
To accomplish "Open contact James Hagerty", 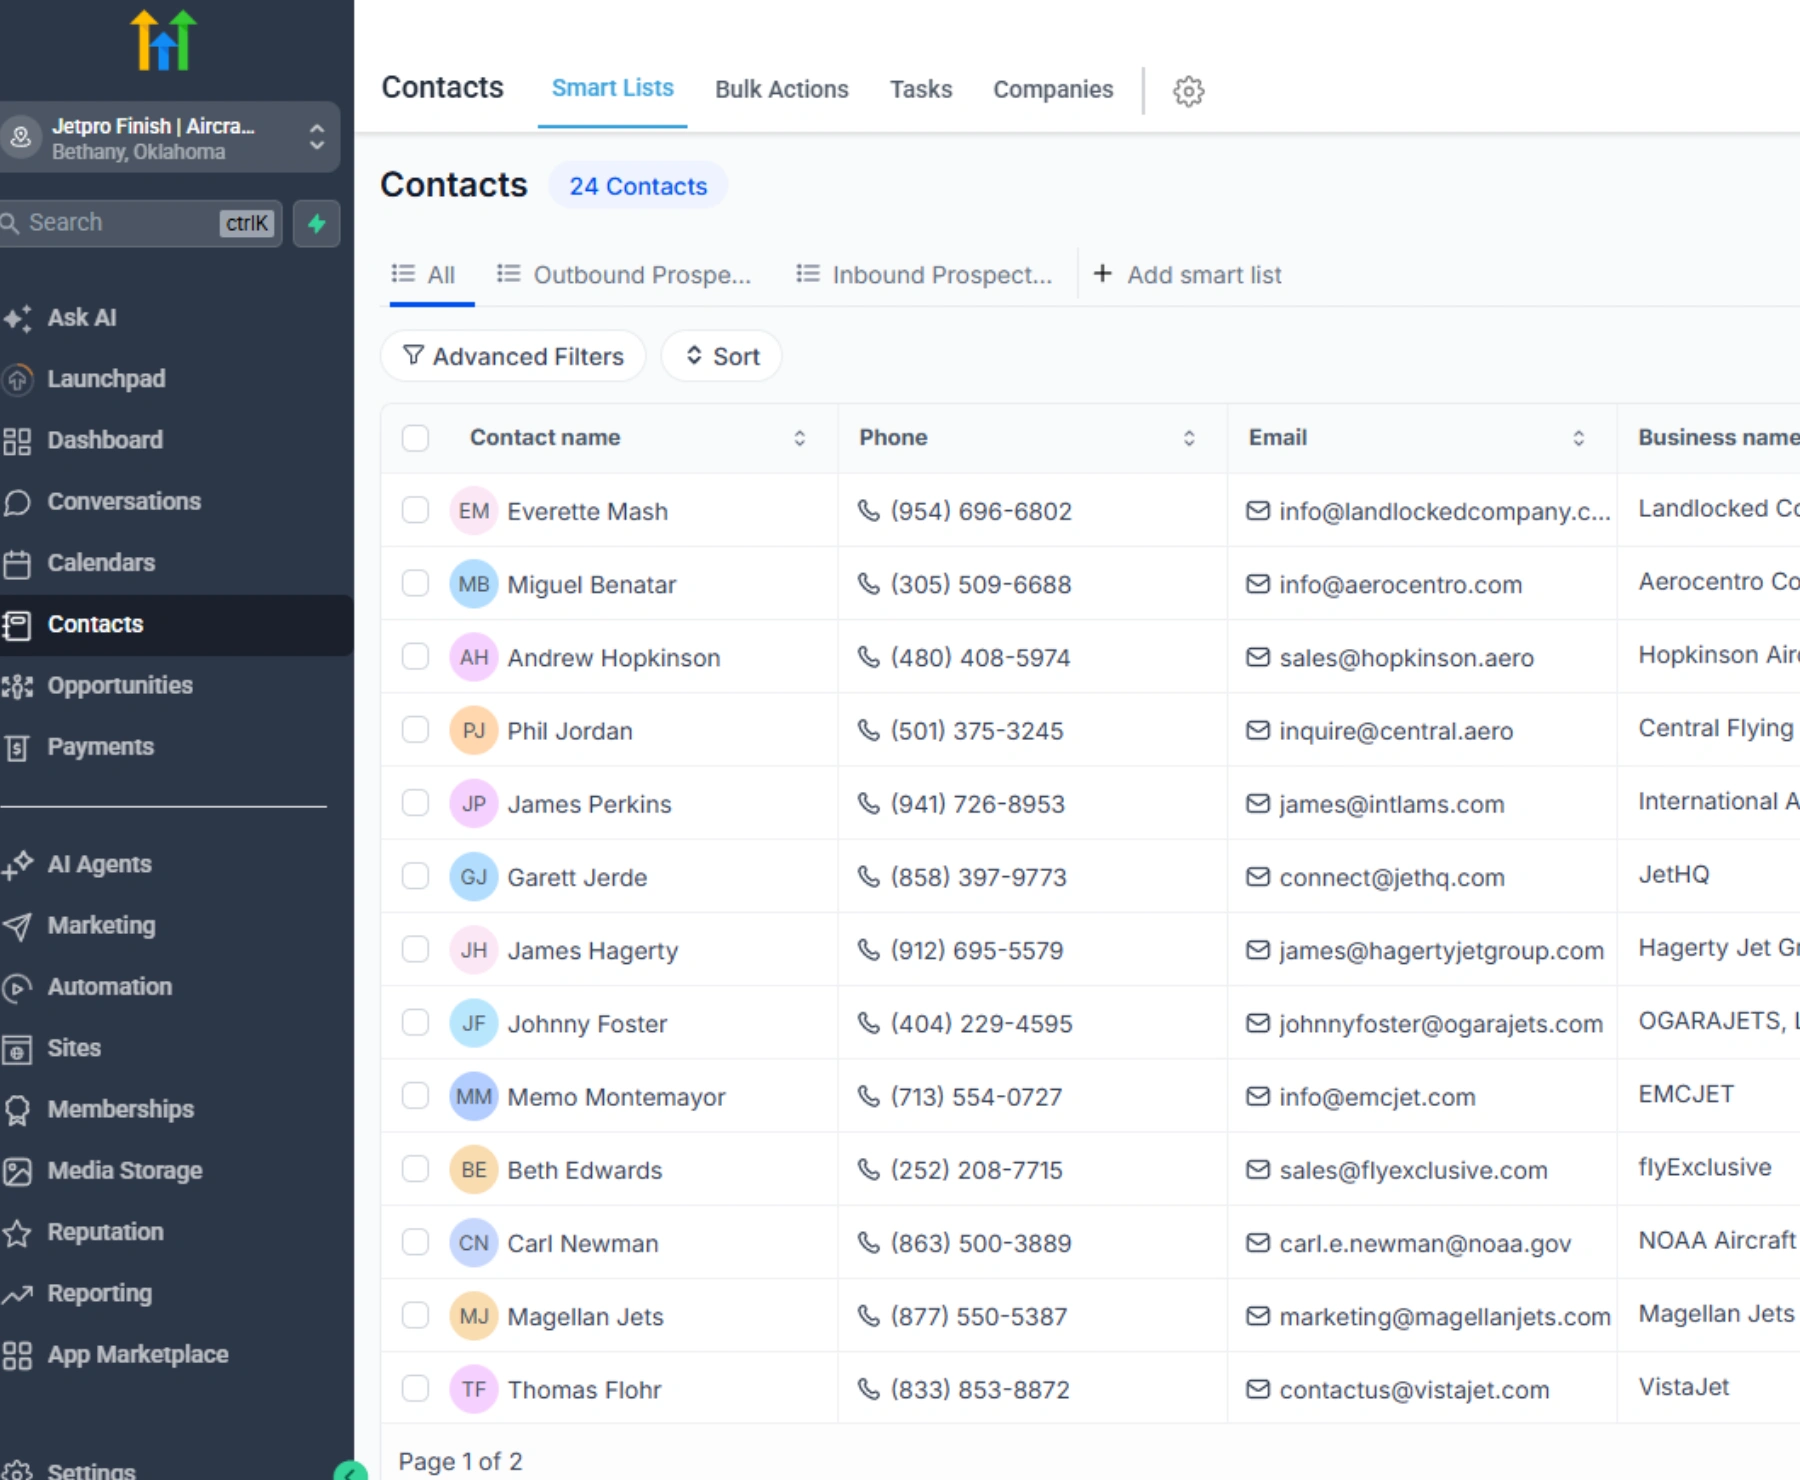I will [592, 951].
